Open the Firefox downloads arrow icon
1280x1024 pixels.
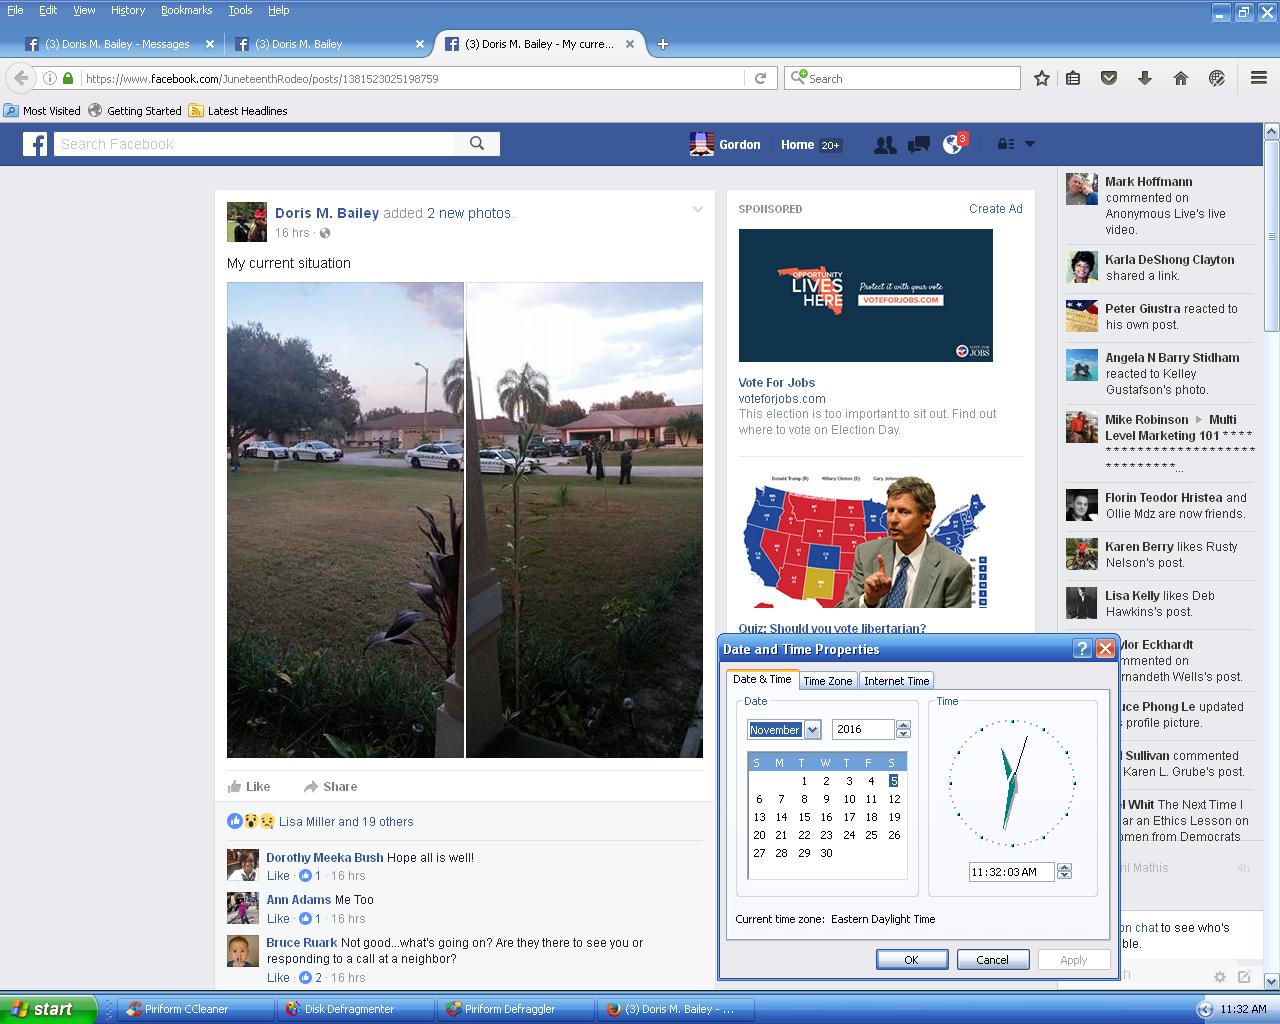tap(1145, 78)
